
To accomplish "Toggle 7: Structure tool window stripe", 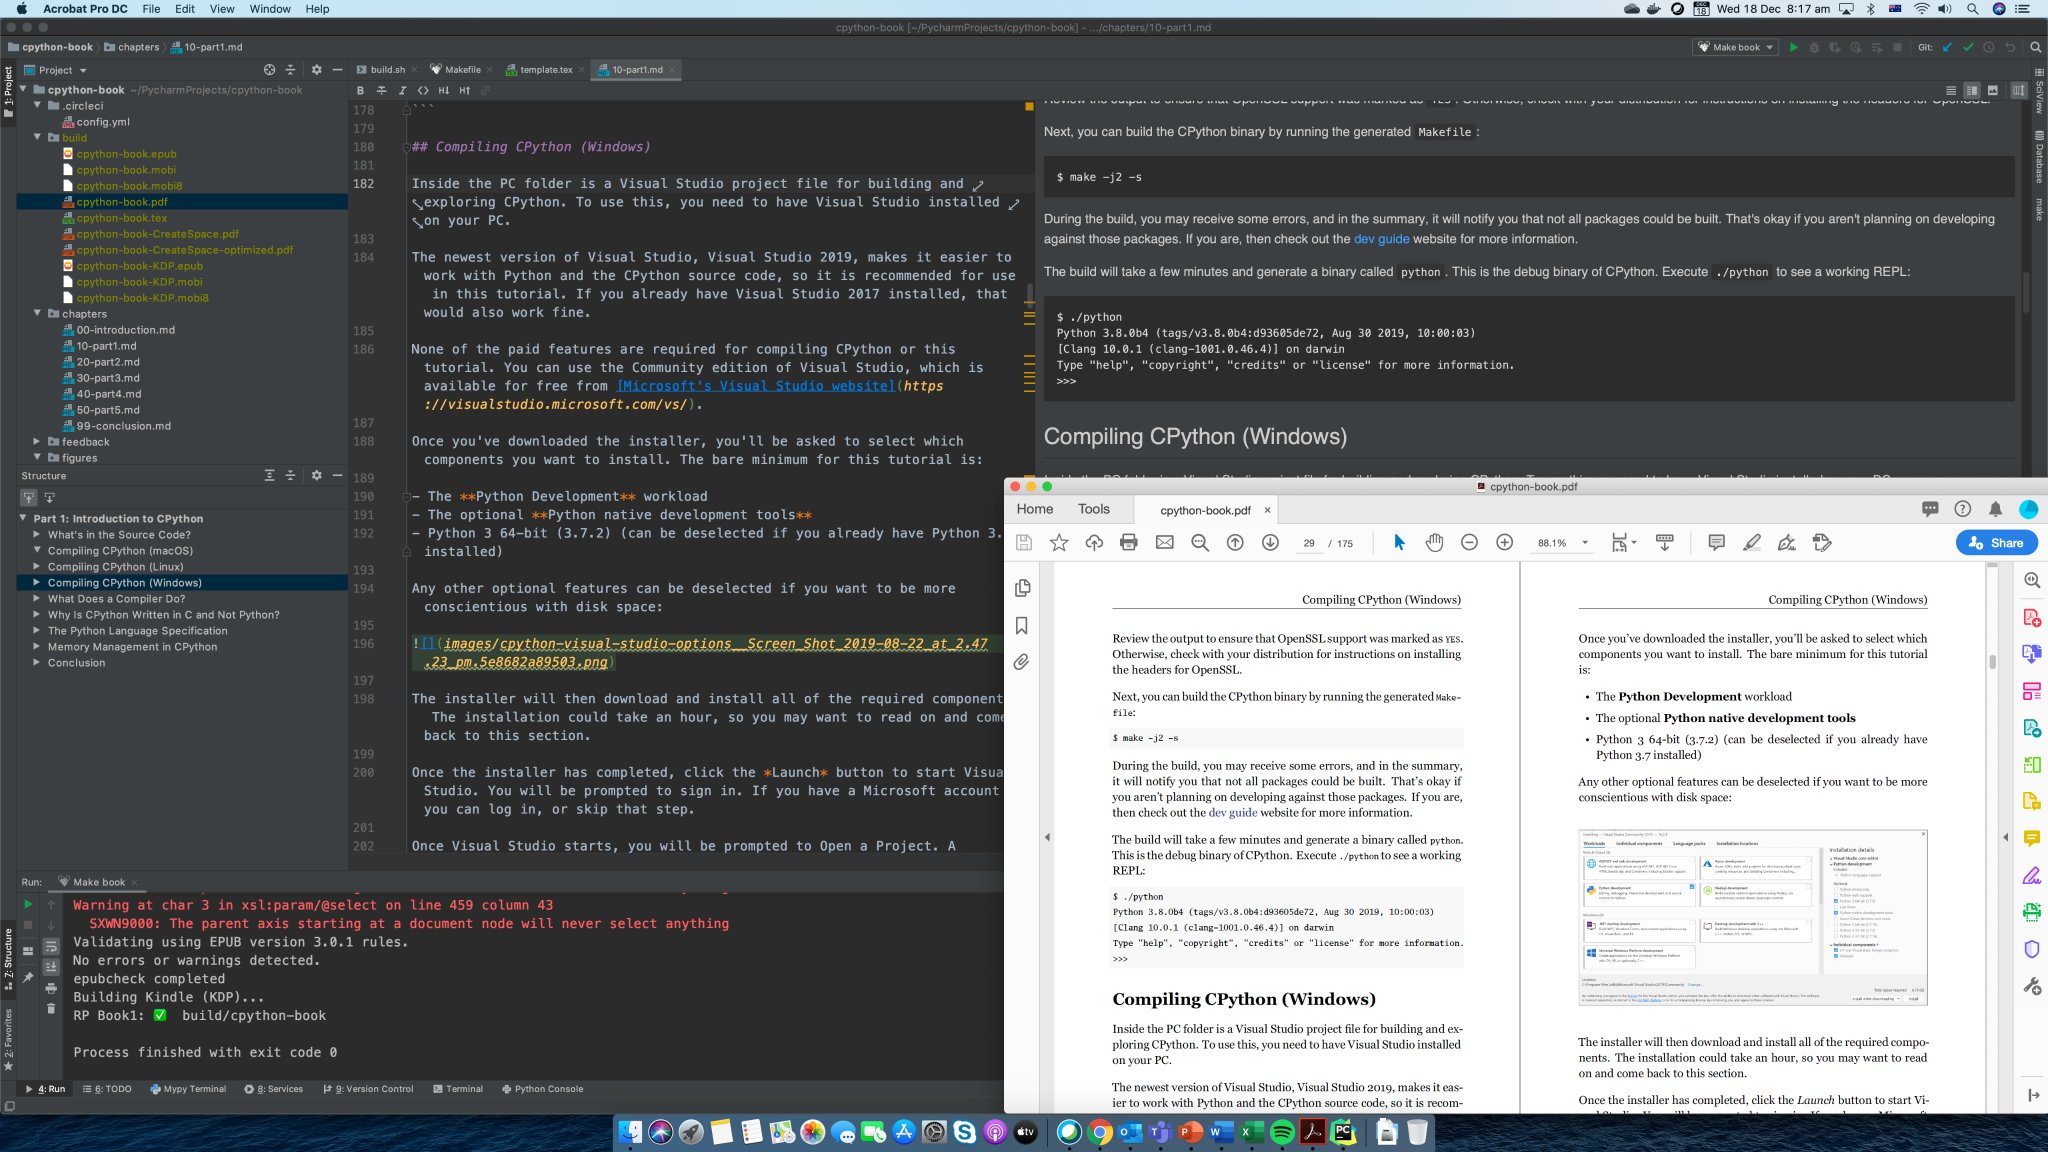I will (x=8, y=961).
